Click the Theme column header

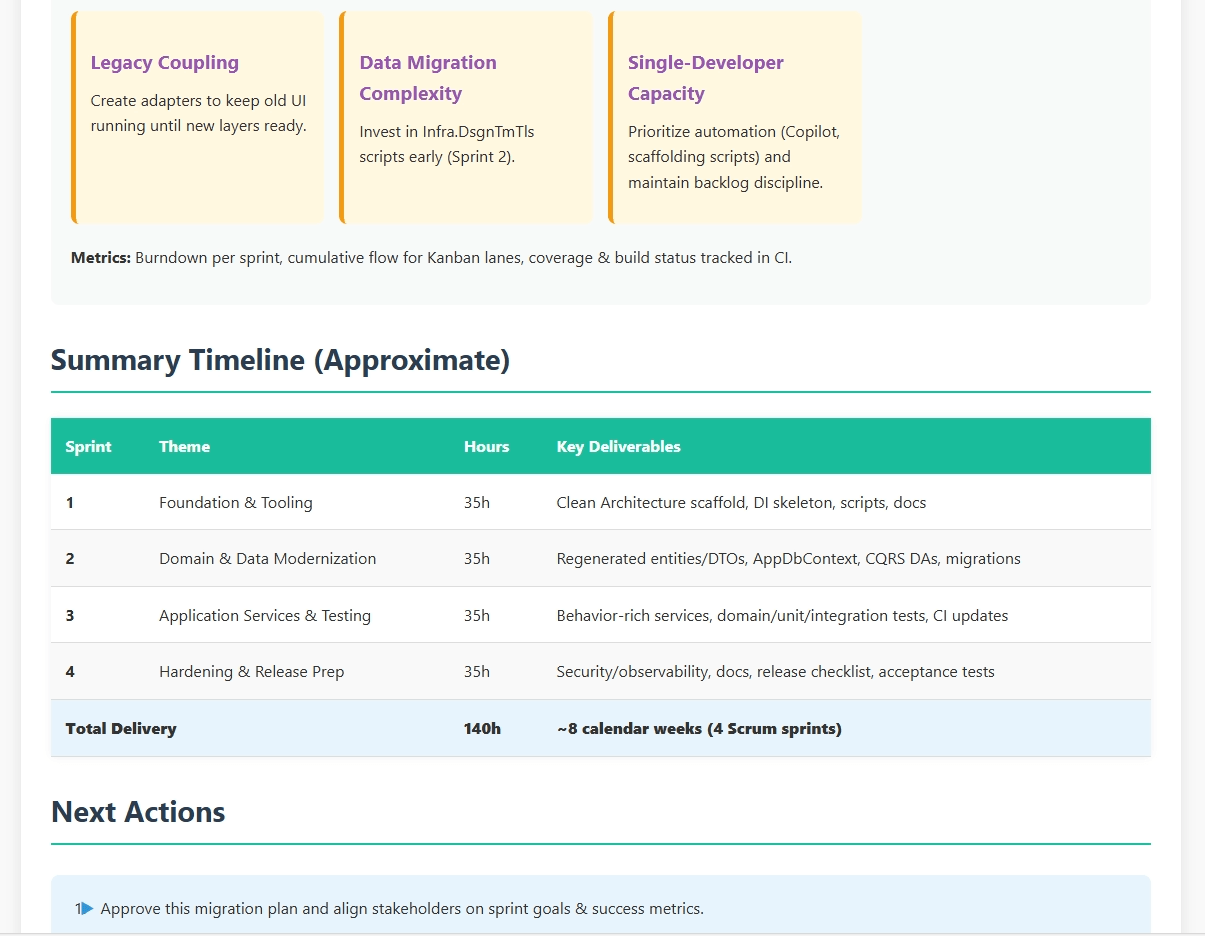coord(184,446)
